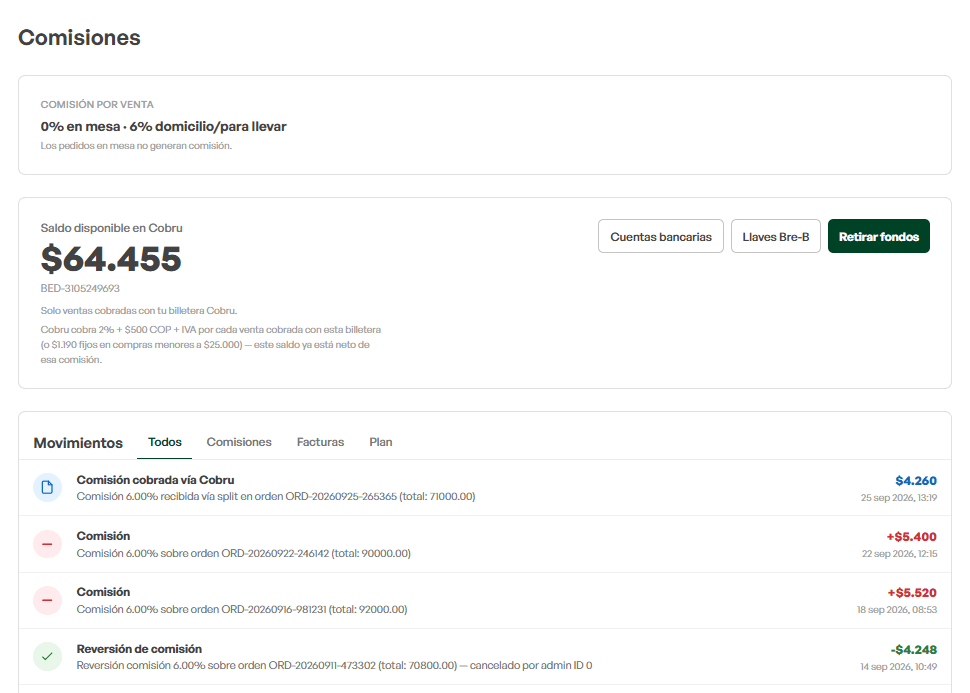Viewport: 970px width, 693px height.
Task: Click the Saldo disponible en Cobru label
Action: coord(111,228)
